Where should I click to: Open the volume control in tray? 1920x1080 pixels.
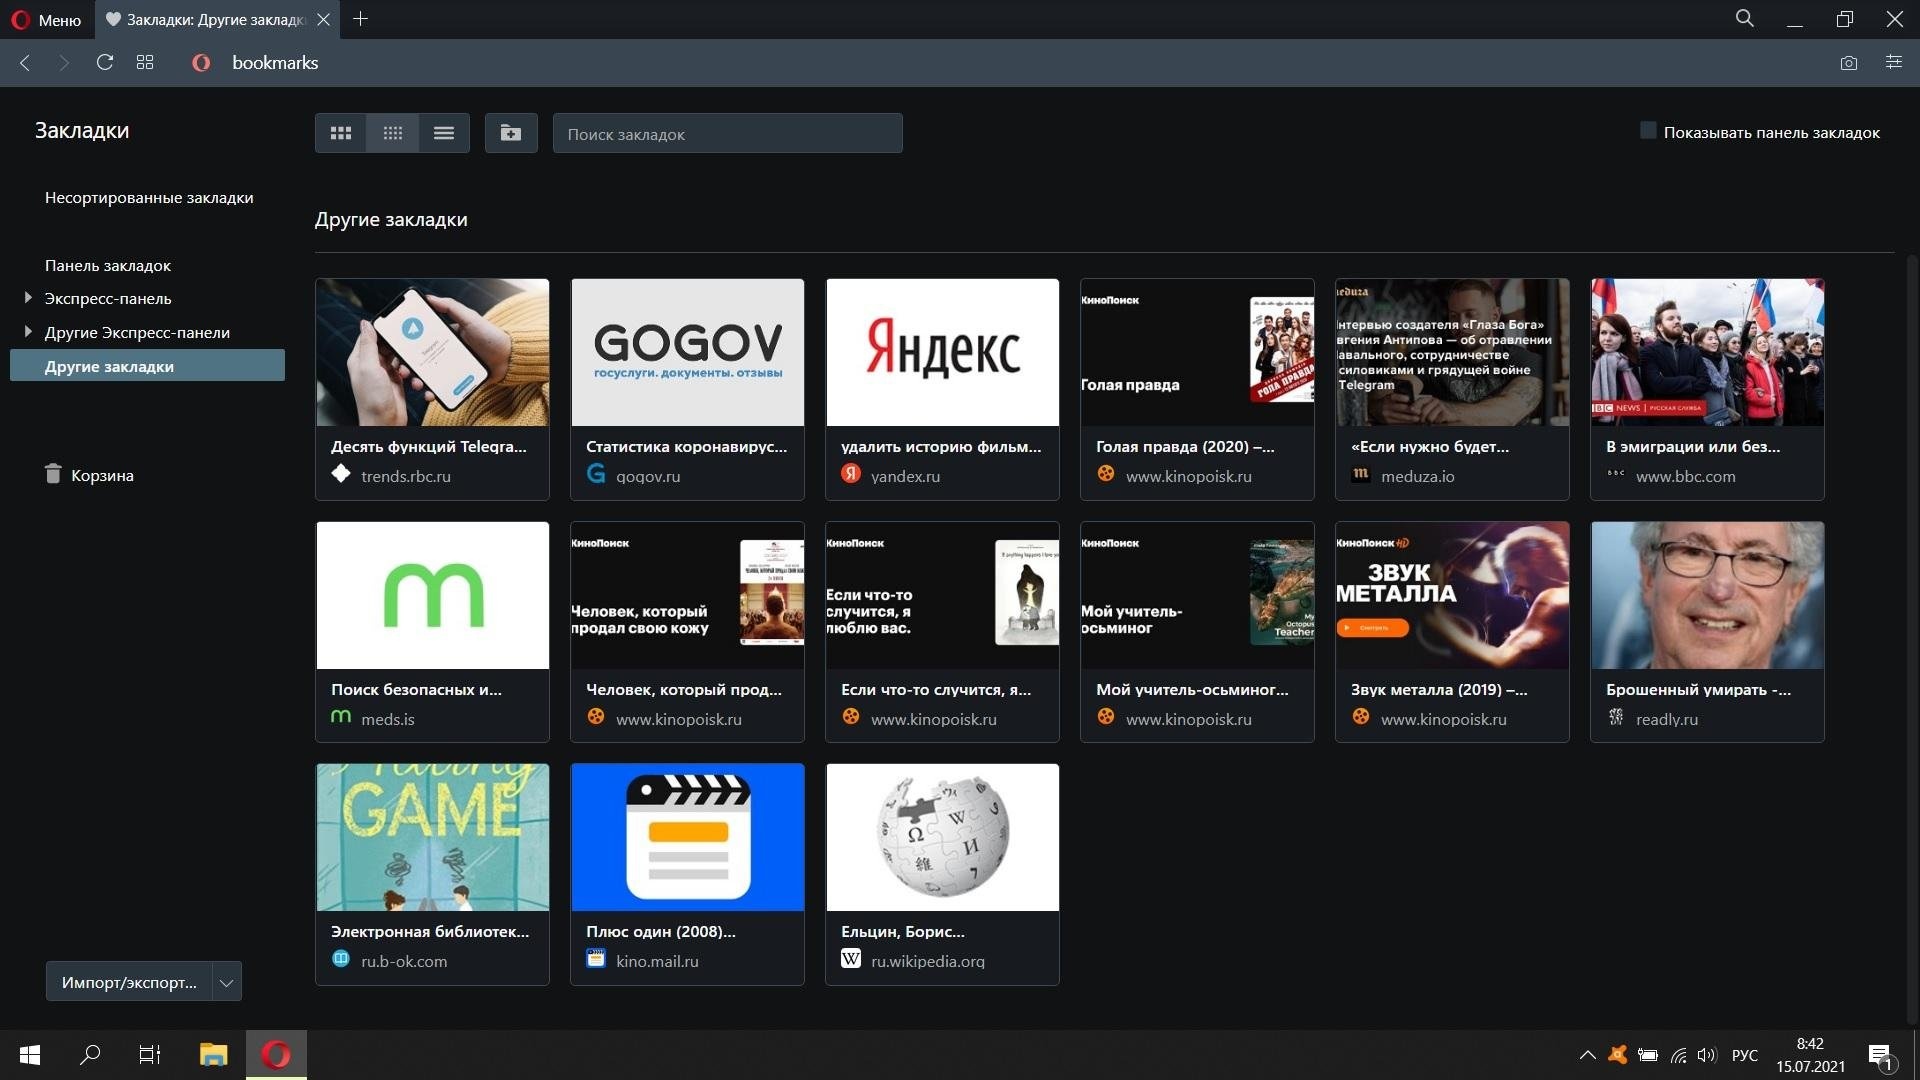(1707, 1055)
